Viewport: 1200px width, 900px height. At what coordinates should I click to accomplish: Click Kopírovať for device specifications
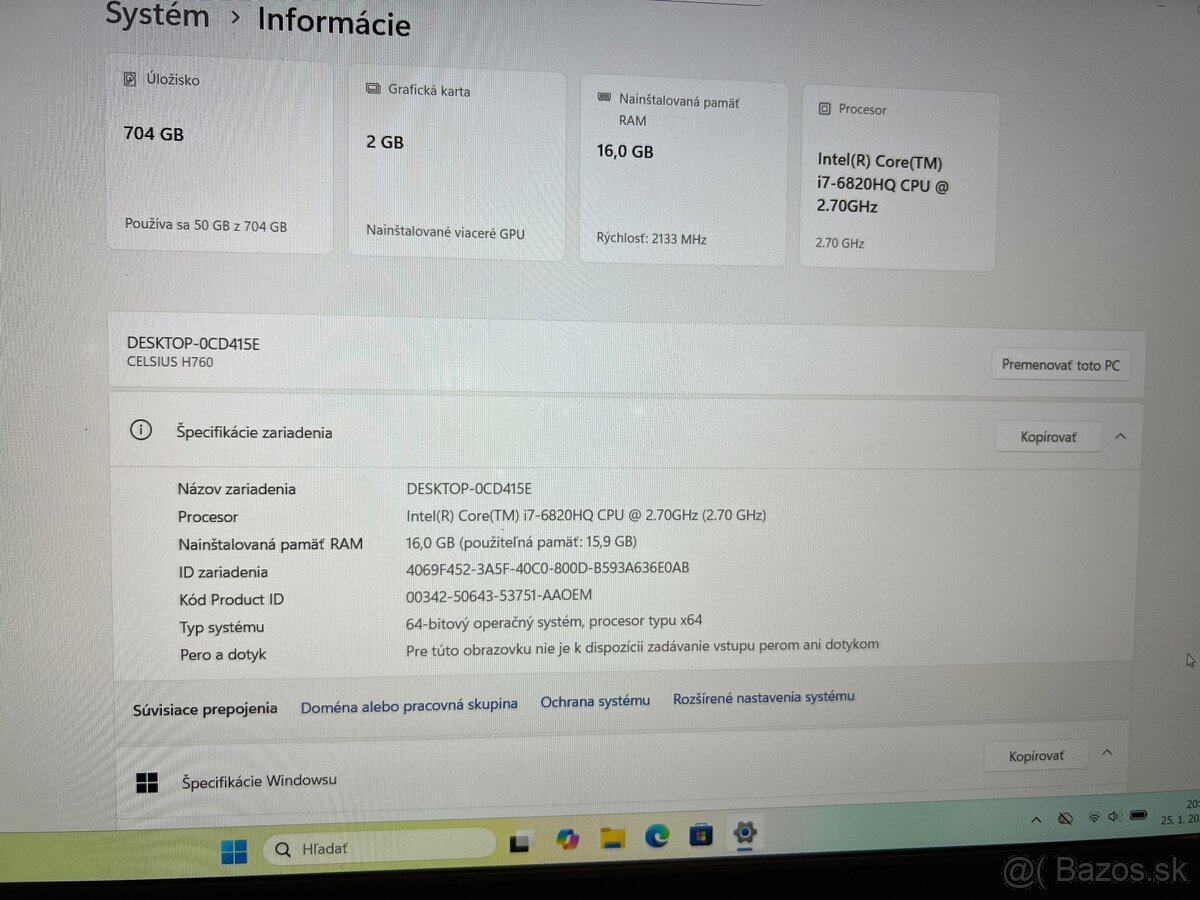point(1048,436)
